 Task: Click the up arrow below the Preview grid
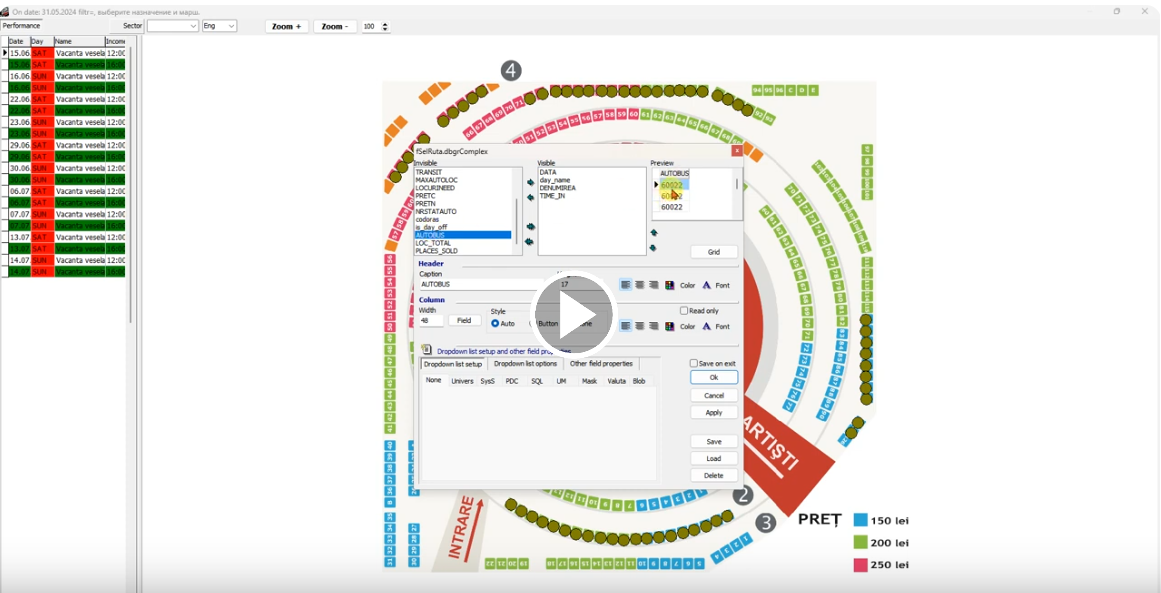point(654,232)
